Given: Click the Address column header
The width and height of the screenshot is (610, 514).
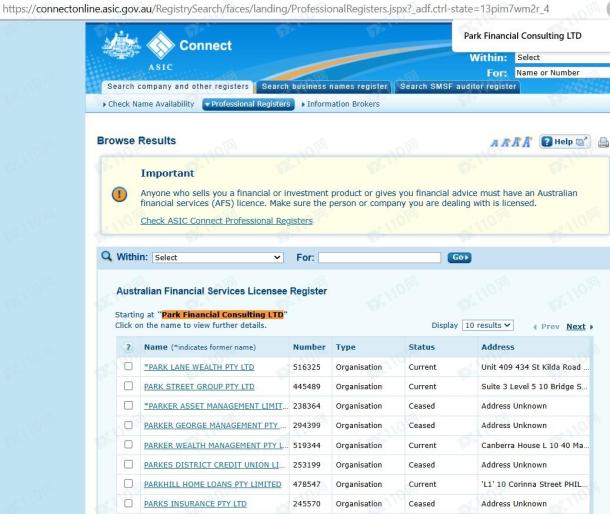Looking at the screenshot, I should 498,347.
